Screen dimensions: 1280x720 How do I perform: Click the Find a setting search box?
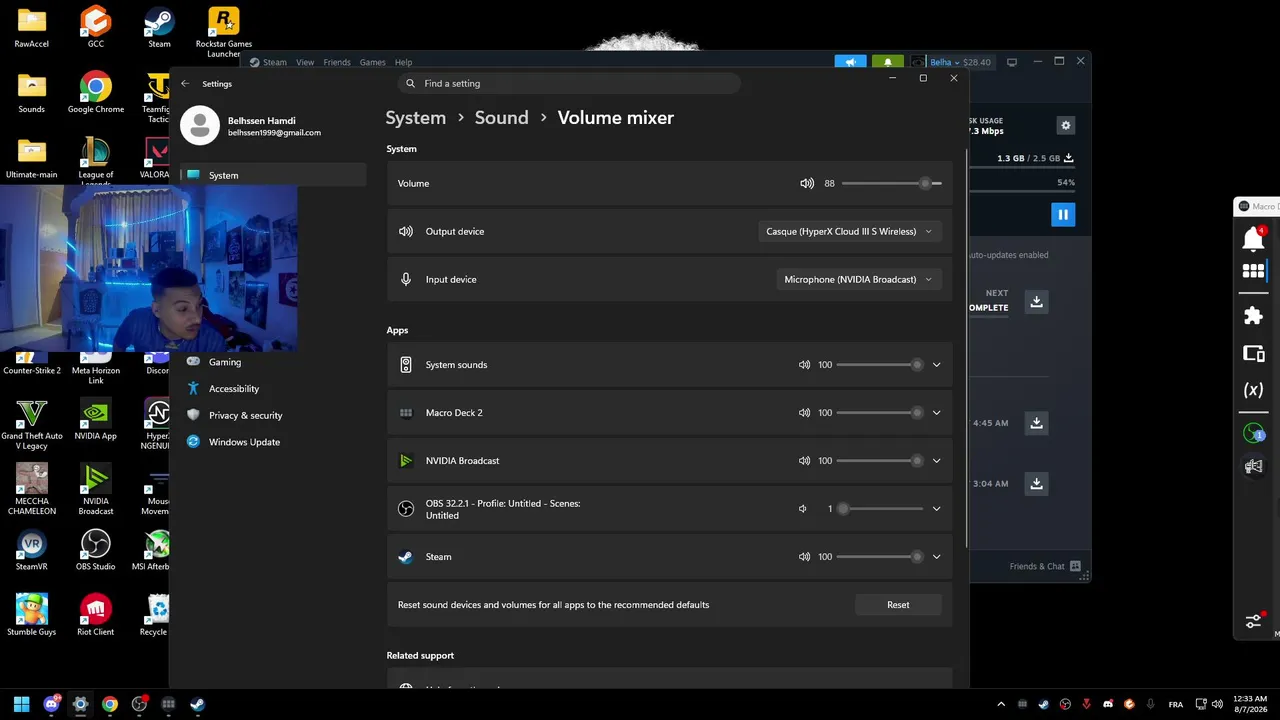point(569,84)
